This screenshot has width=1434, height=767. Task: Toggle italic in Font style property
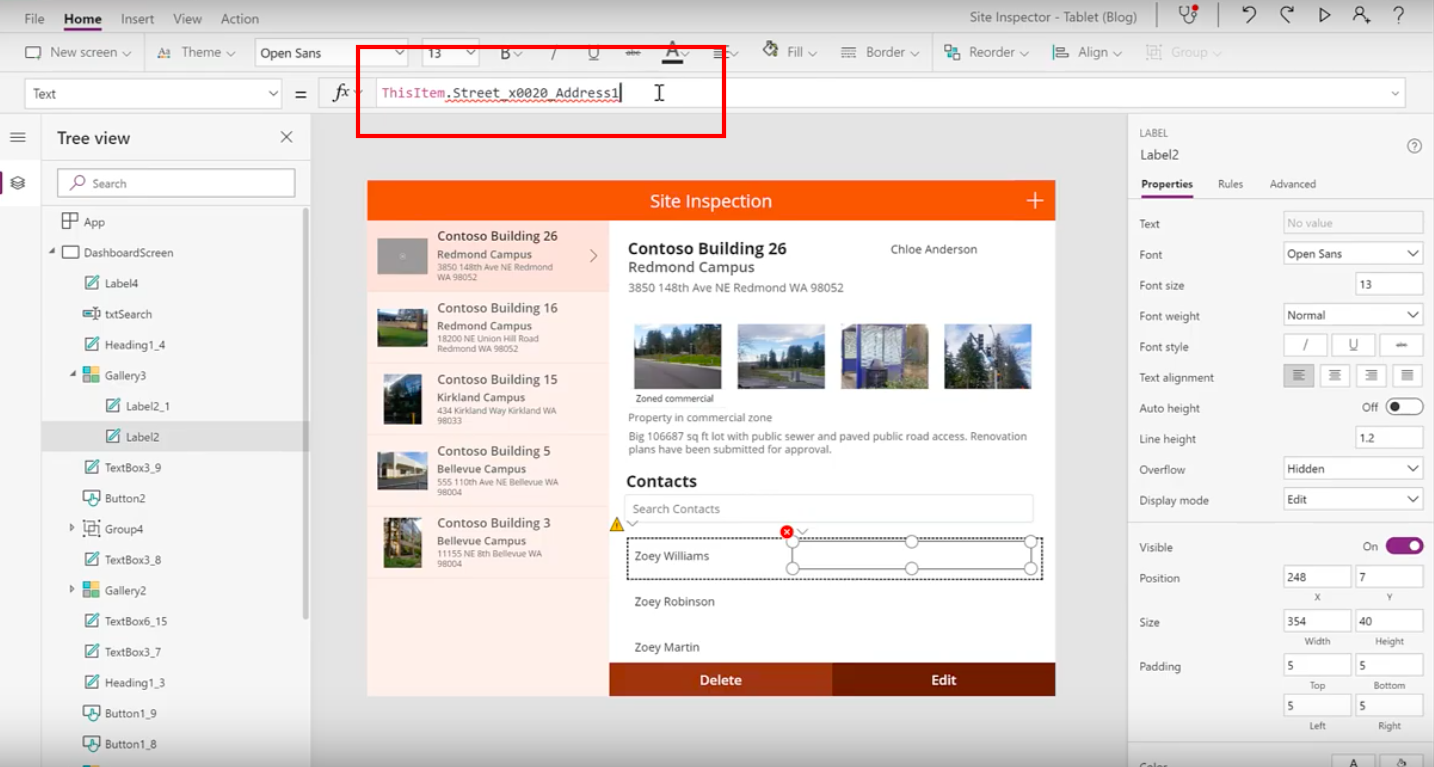1305,345
